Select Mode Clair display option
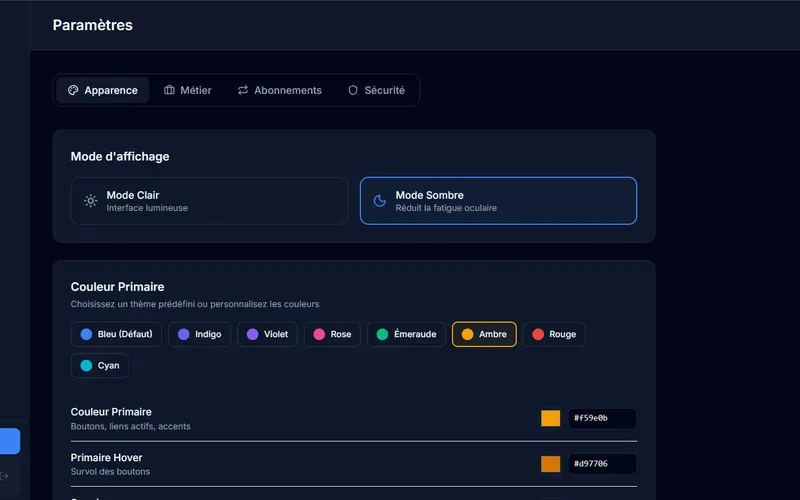Screen dimensions: 800x500 pos(209,201)
